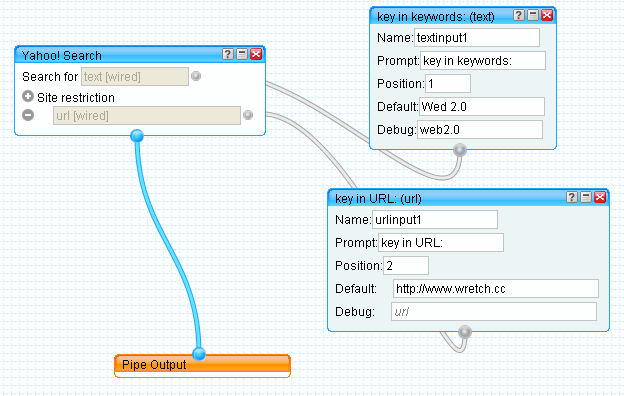
Task: Click the url wired restriction field
Action: click(x=147, y=115)
